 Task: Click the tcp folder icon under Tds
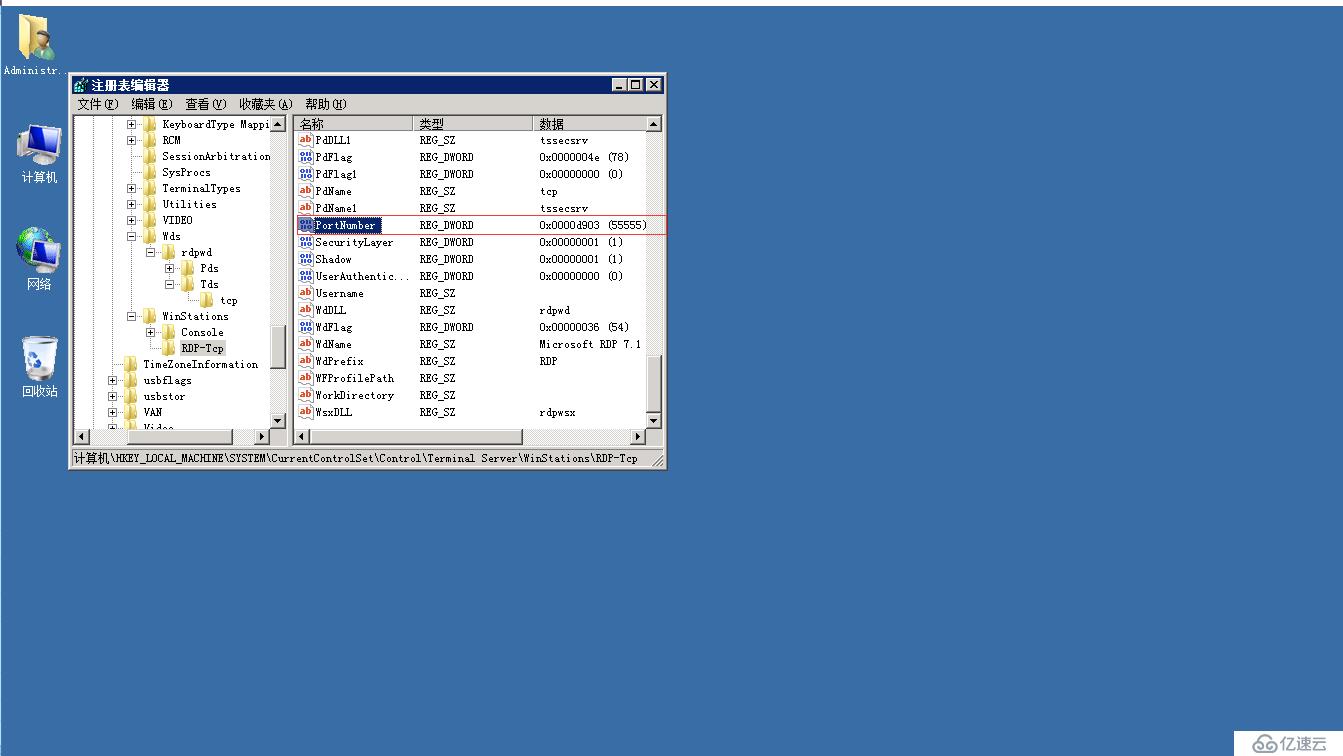click(x=207, y=300)
